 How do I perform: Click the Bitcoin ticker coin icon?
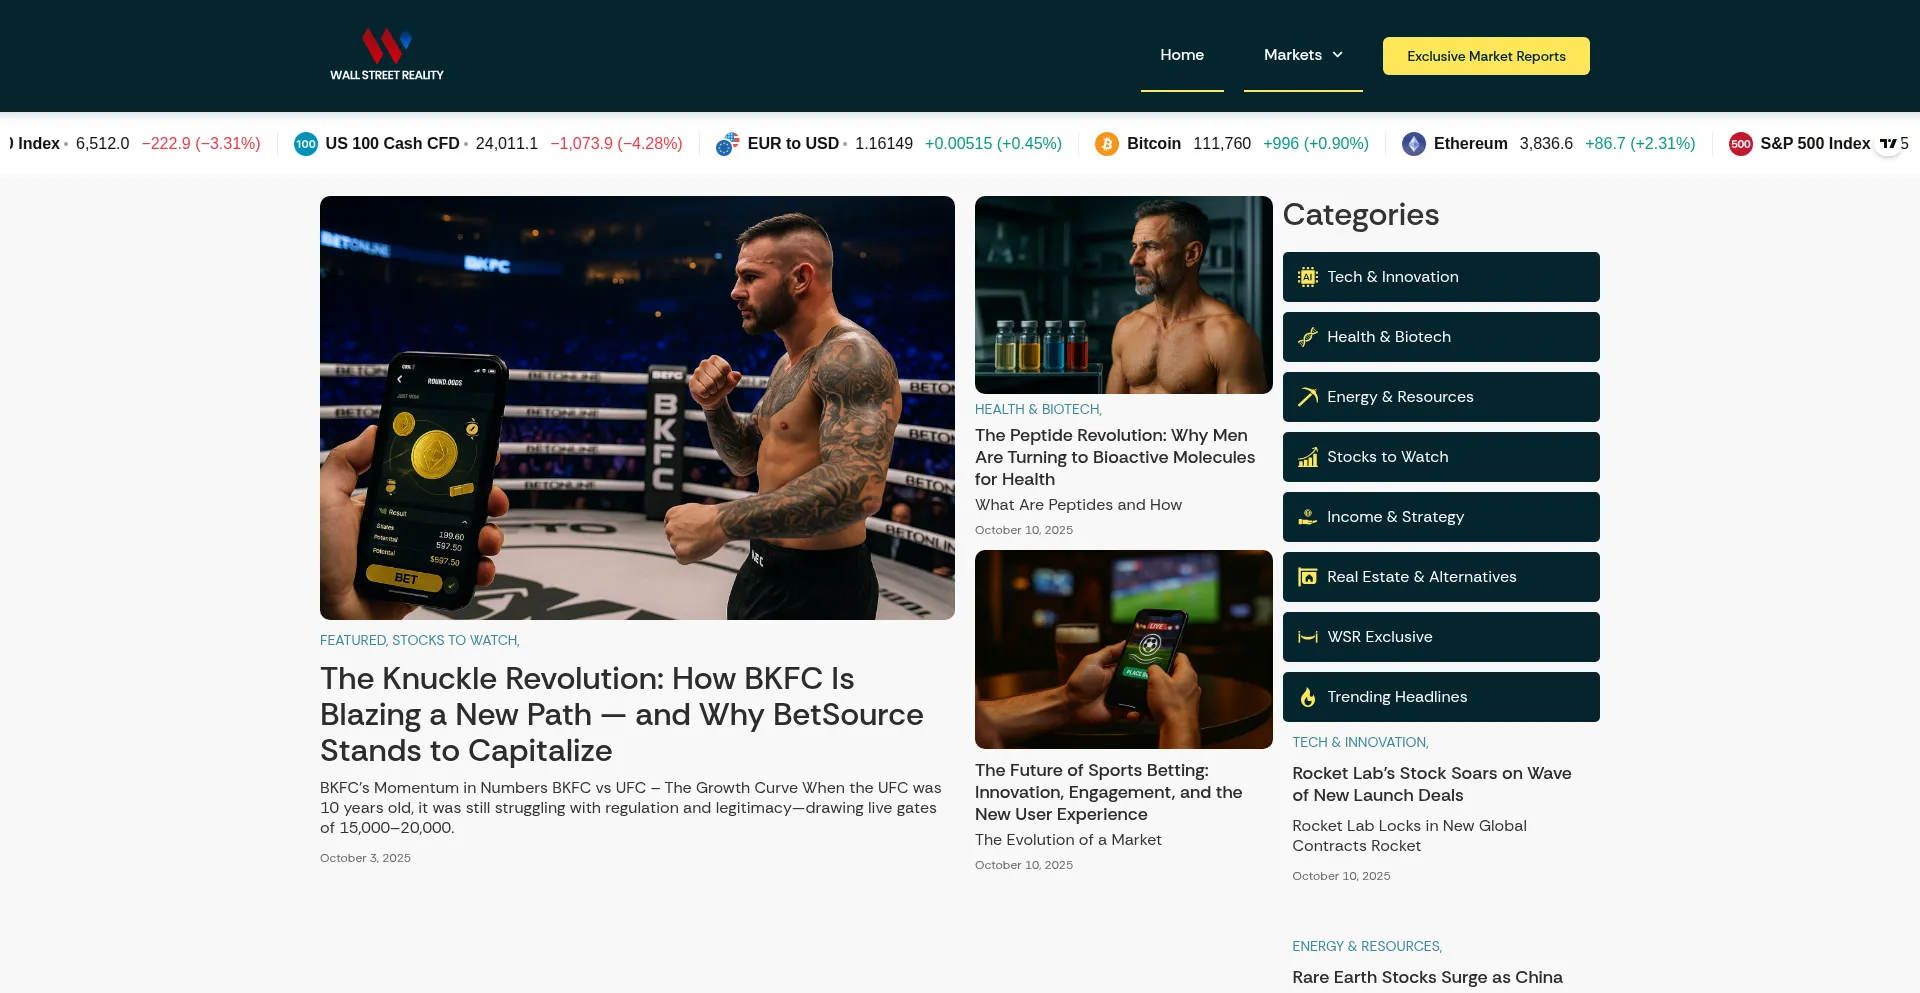1107,144
